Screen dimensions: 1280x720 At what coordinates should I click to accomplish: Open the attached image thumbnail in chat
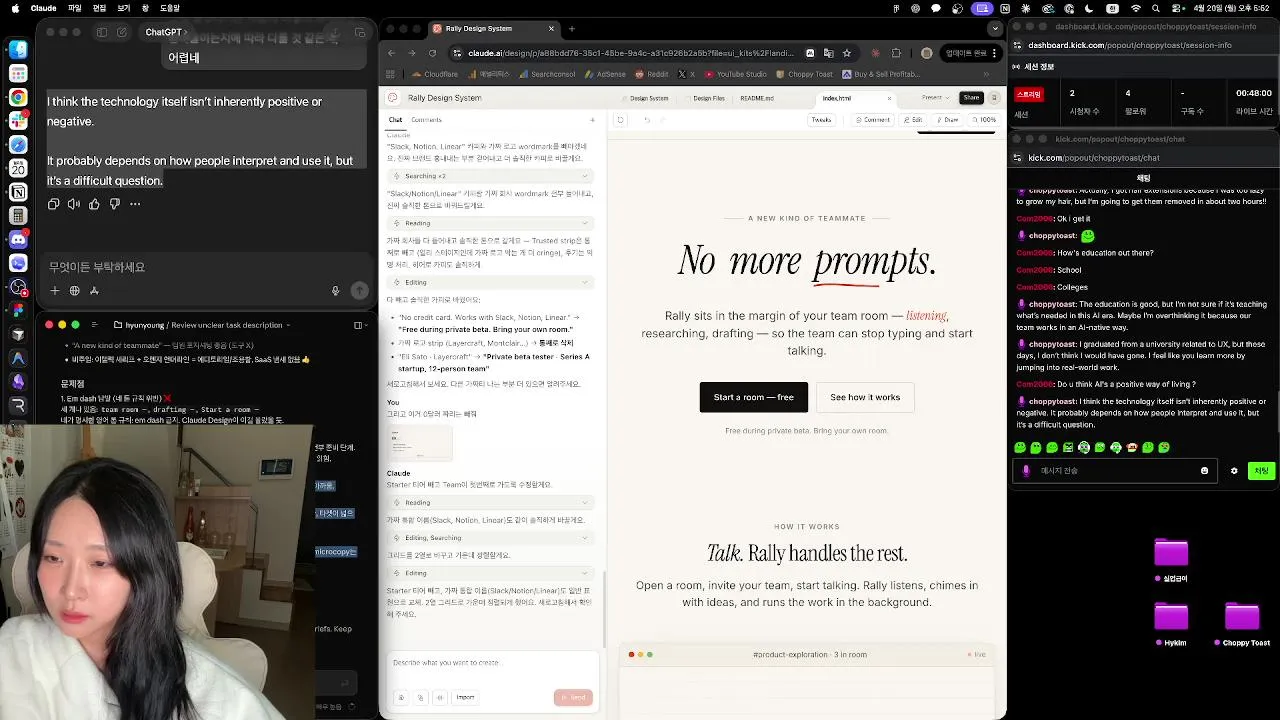pos(419,442)
